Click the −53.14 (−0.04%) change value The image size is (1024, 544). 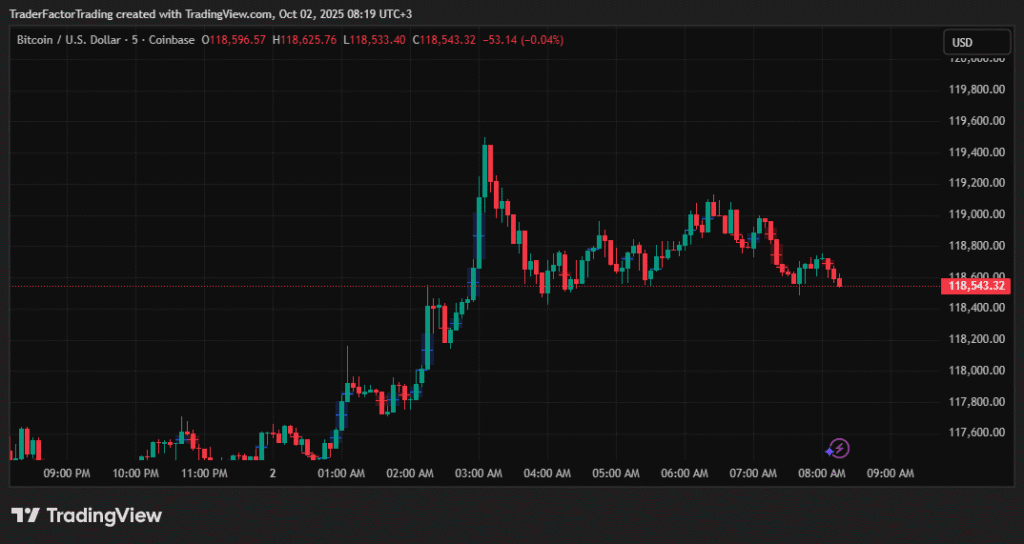pos(523,40)
